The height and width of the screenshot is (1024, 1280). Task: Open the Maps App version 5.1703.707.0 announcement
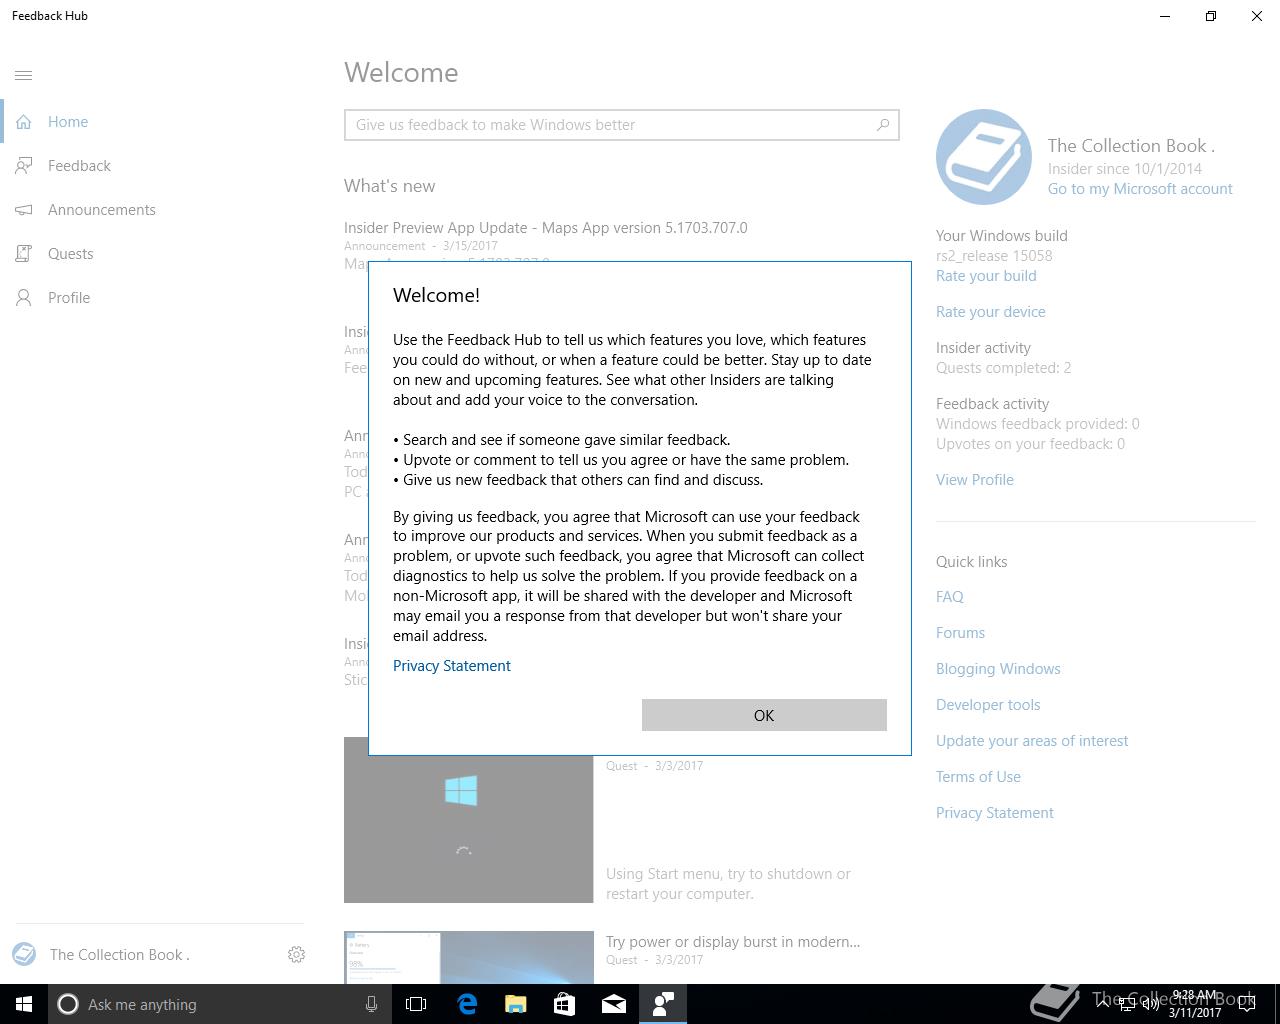(x=546, y=228)
